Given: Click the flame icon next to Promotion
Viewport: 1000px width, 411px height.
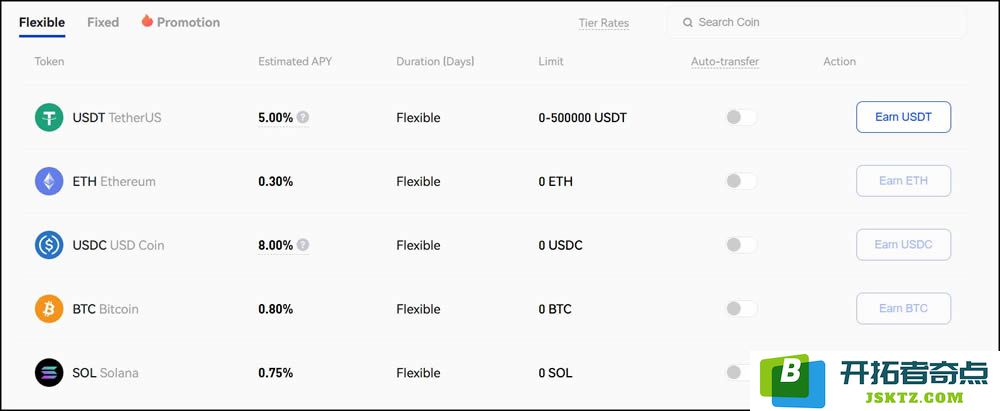Looking at the screenshot, I should point(147,21).
